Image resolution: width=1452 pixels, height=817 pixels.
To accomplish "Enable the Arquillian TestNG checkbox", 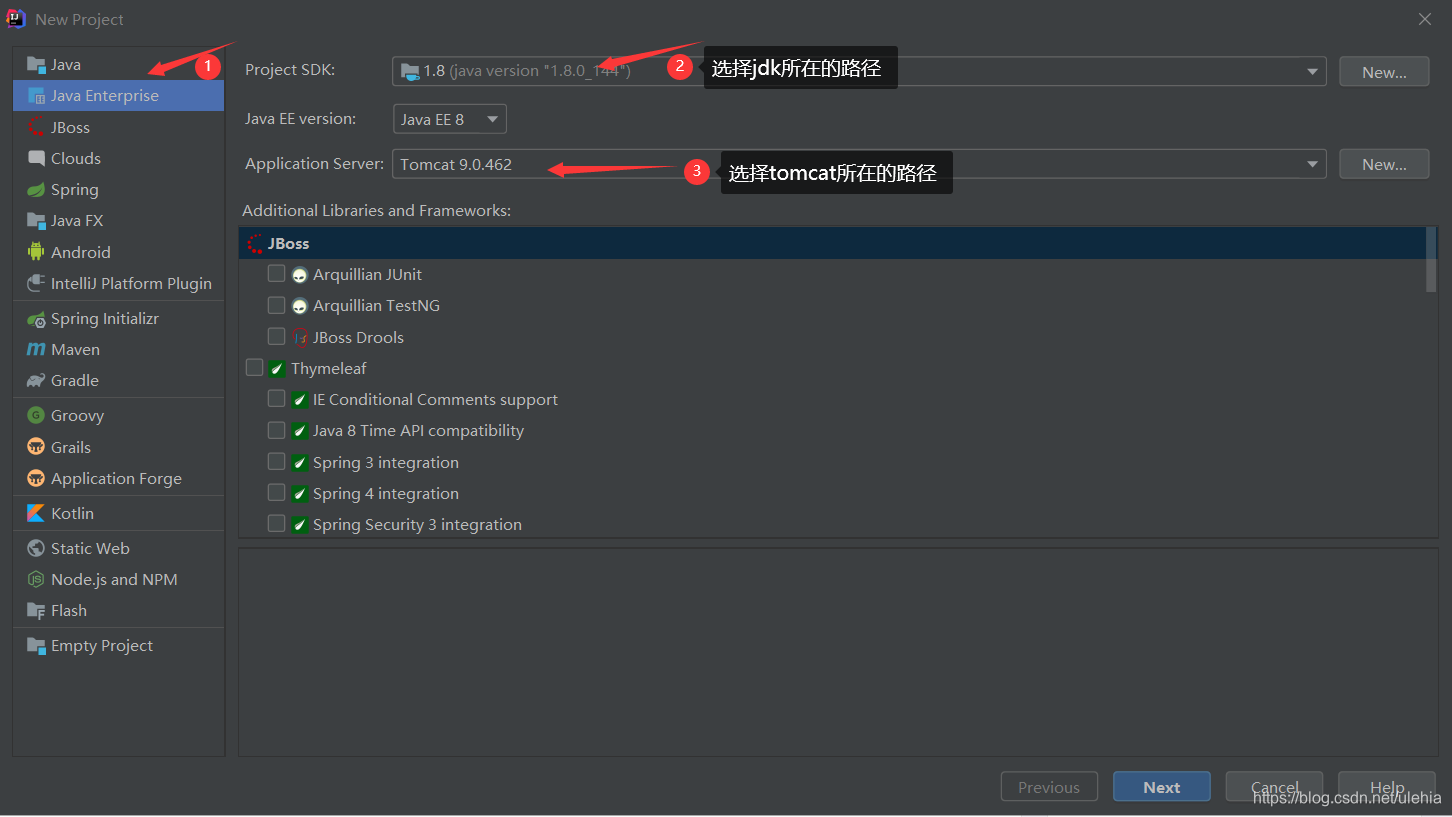I will pyautogui.click(x=276, y=305).
